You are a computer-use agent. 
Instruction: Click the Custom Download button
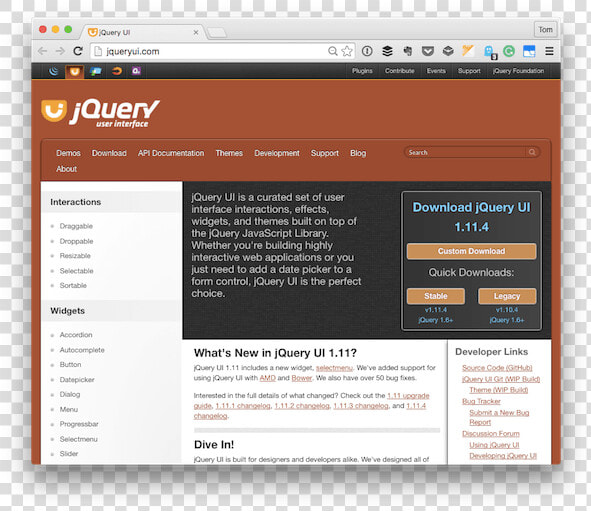click(472, 251)
